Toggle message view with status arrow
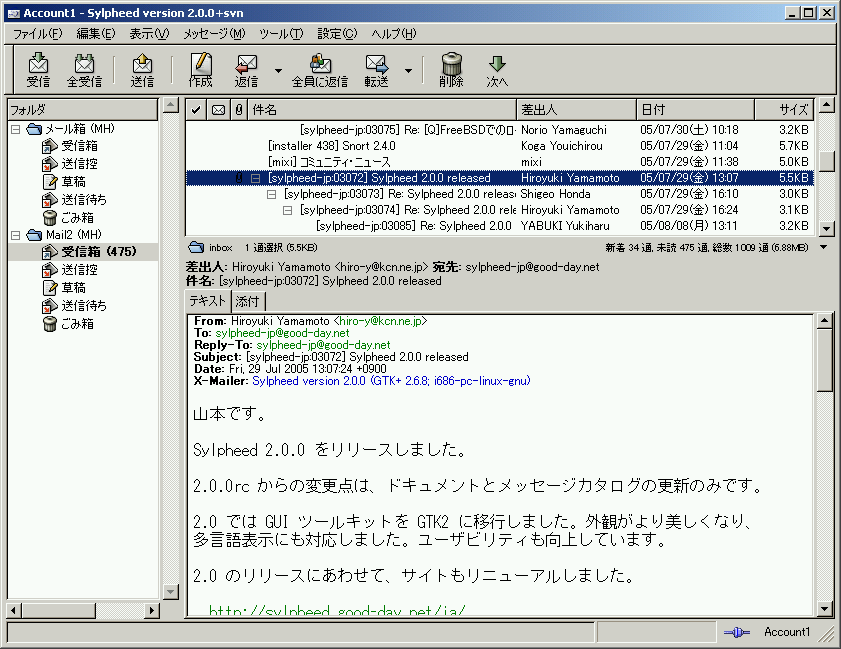The image size is (841, 649). point(823,247)
